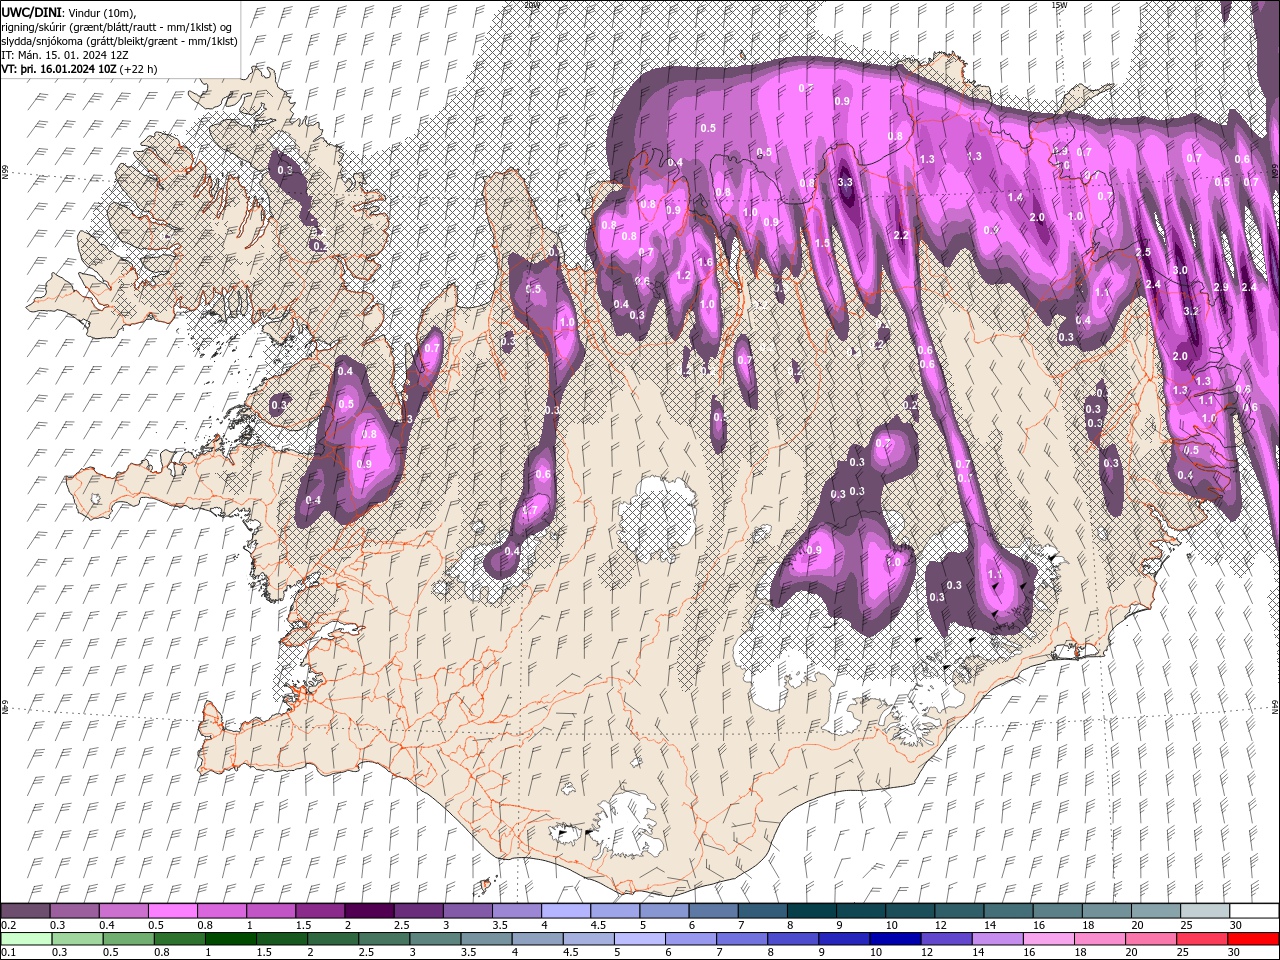Image resolution: width=1280 pixels, height=960 pixels.
Task: Click the 'rigning/skúrir' line in the title box
Action: click(118, 26)
